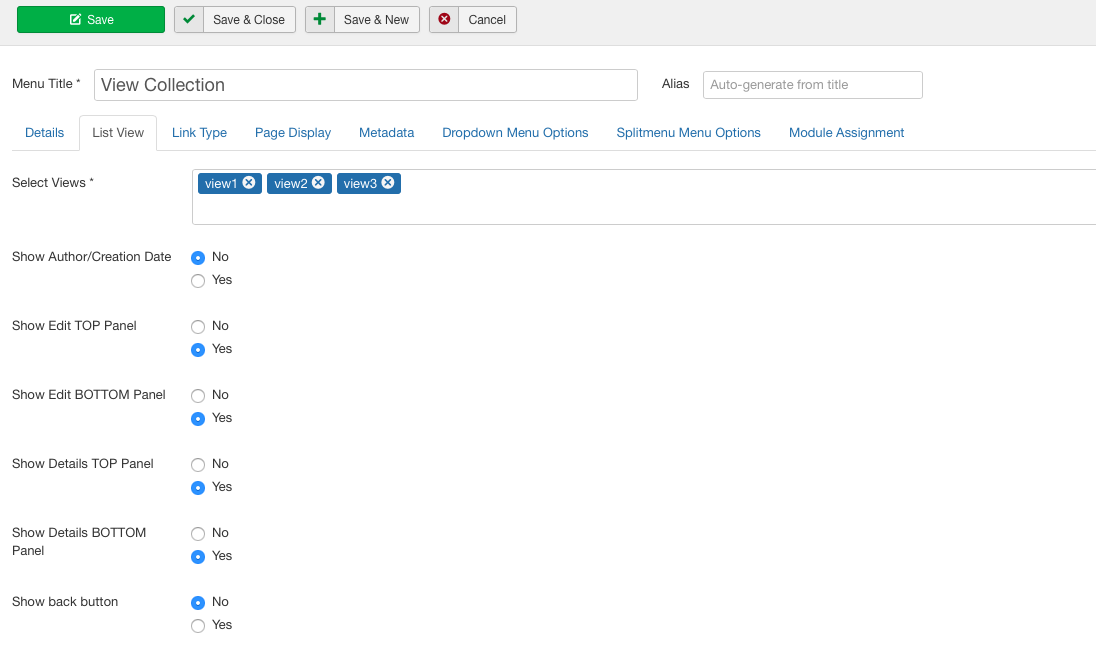Click the Show back button label
1096x651 pixels.
(65, 601)
